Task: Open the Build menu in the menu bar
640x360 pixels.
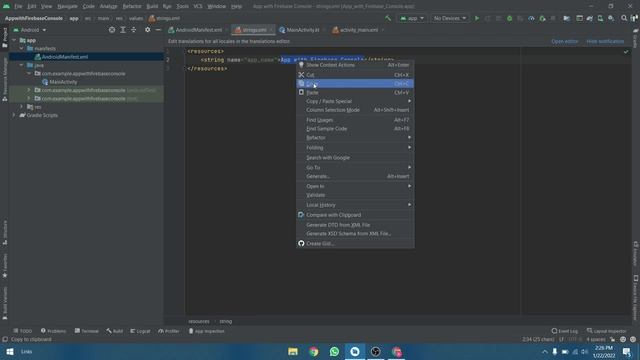Action: [x=152, y=6]
